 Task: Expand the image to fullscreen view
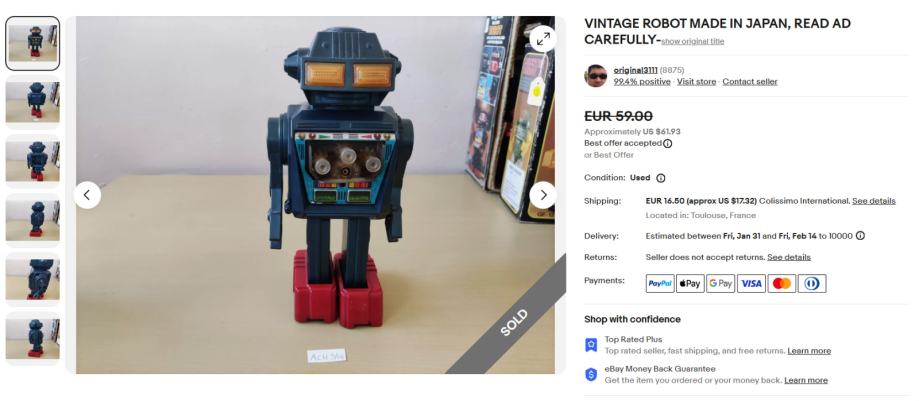[x=543, y=39]
